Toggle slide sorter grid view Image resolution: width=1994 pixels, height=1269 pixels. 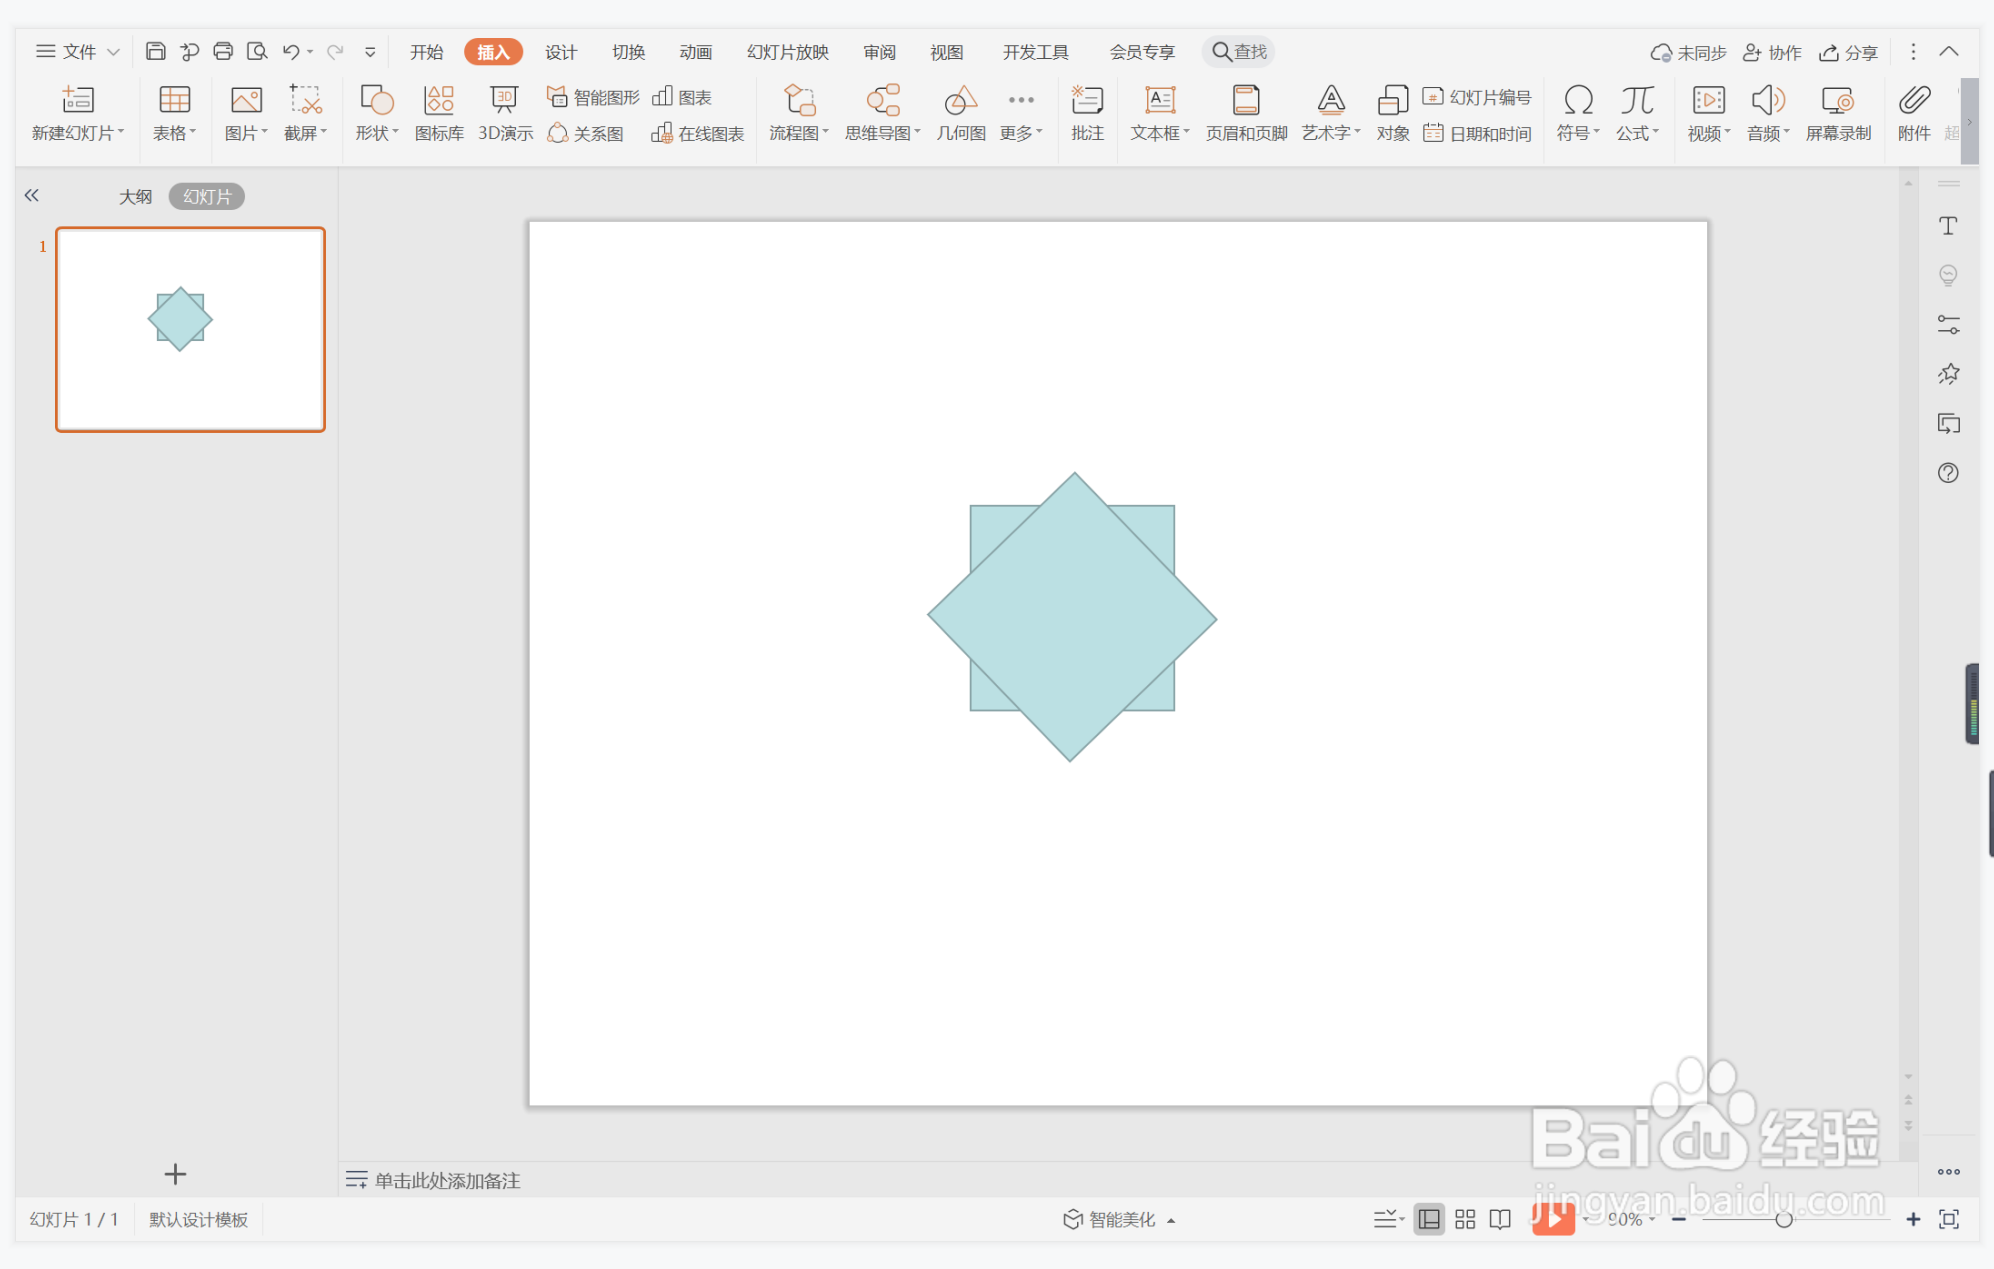tap(1465, 1219)
